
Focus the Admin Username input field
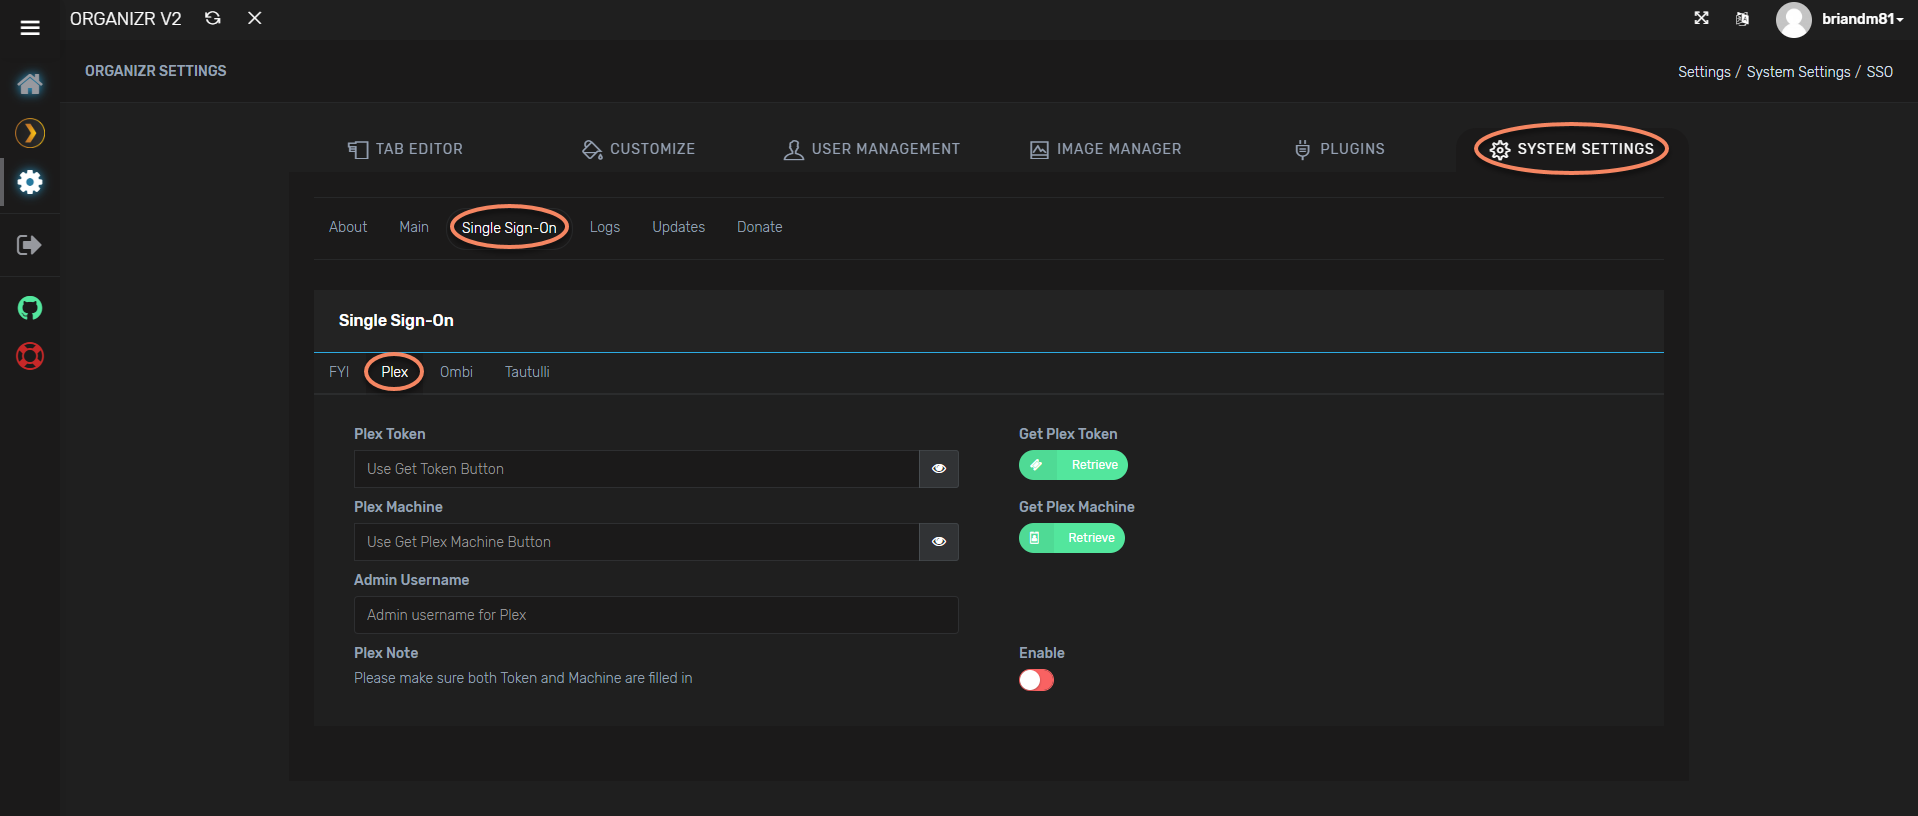pyautogui.click(x=656, y=615)
